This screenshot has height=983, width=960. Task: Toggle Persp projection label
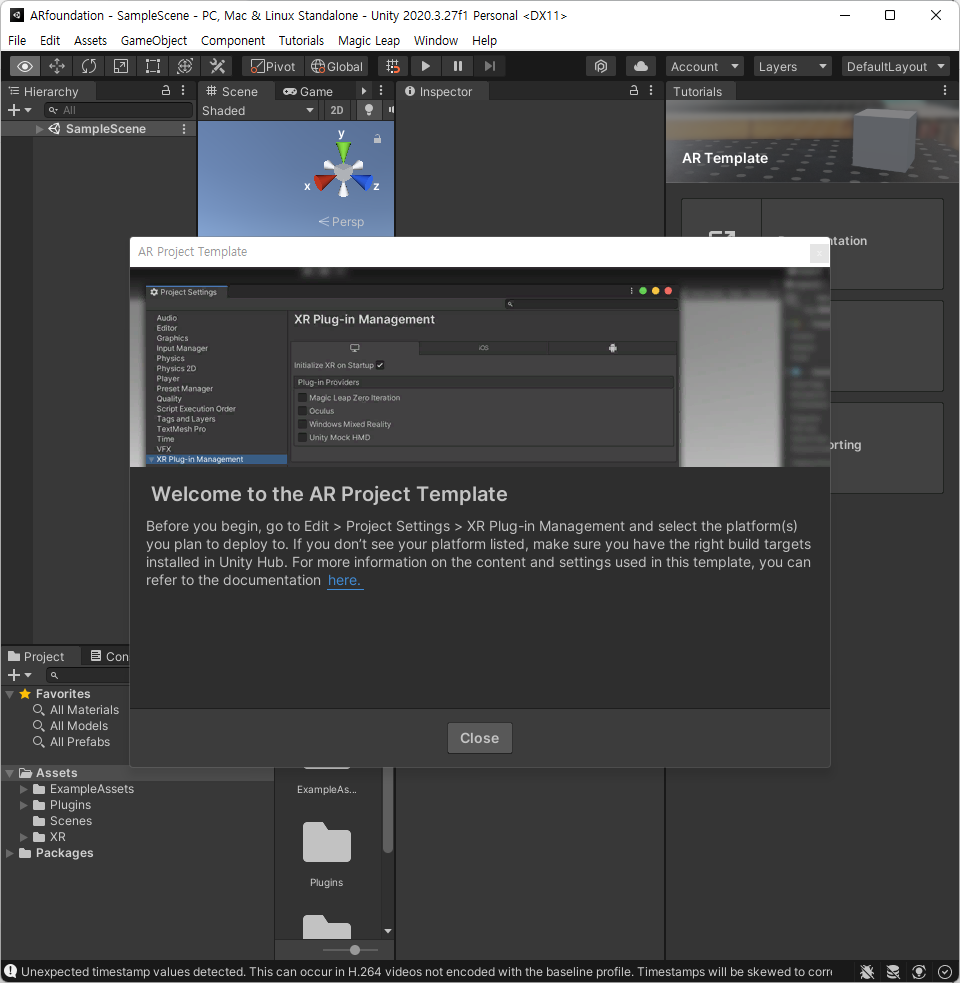(x=341, y=222)
